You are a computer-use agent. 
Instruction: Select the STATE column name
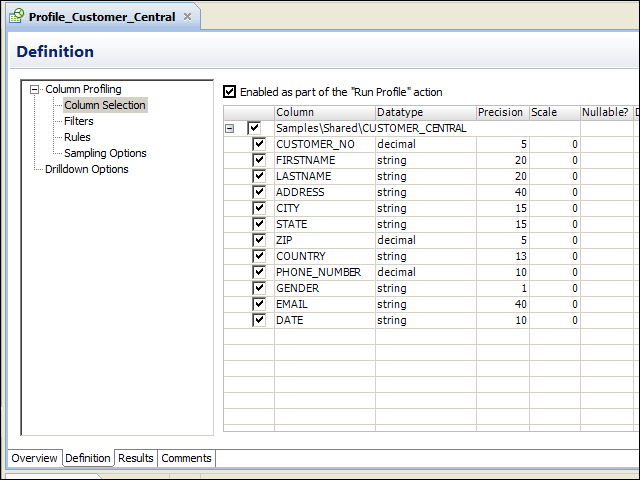click(x=291, y=224)
